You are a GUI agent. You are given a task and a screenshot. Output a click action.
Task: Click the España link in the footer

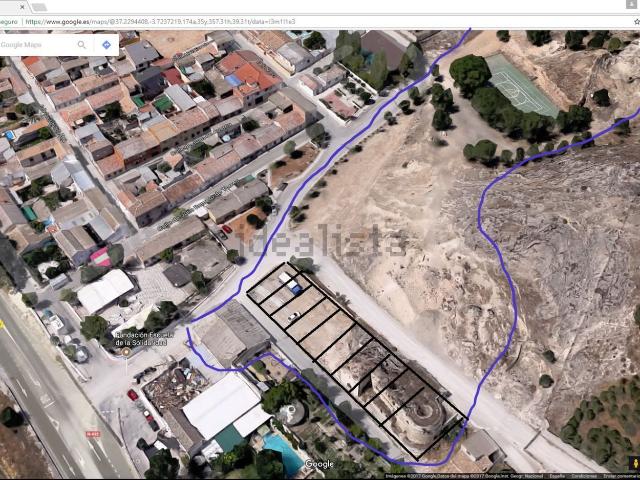pos(556,476)
